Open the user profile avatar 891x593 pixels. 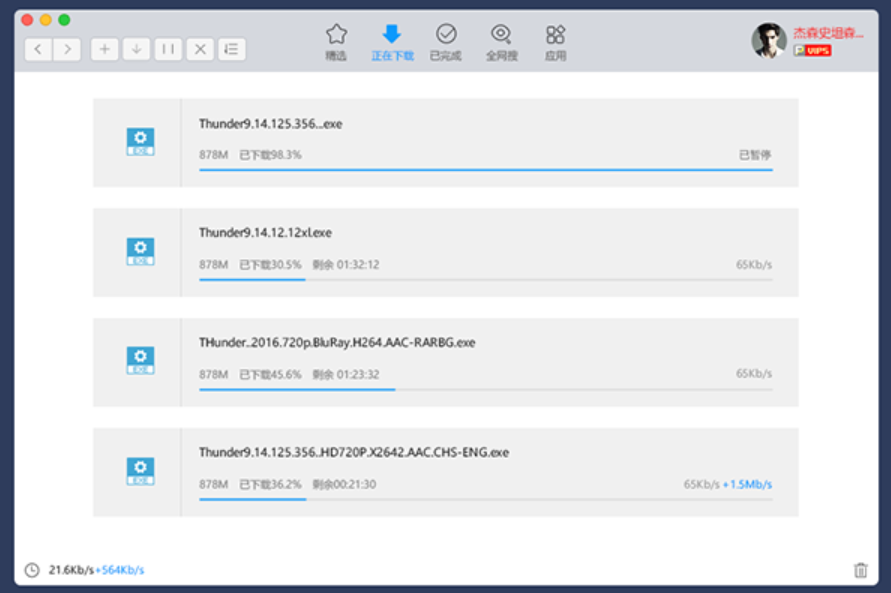click(769, 41)
